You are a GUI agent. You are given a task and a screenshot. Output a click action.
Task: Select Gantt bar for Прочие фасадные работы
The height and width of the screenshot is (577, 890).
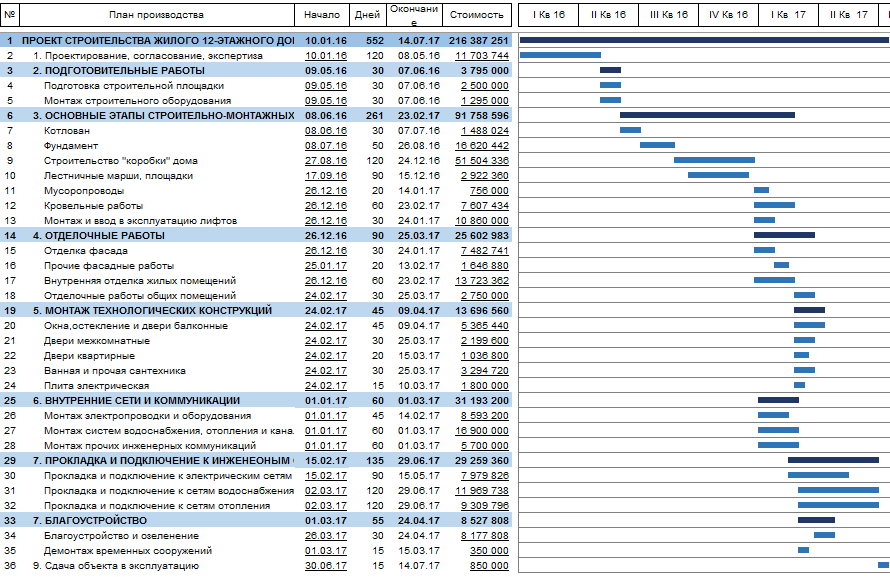coord(782,265)
